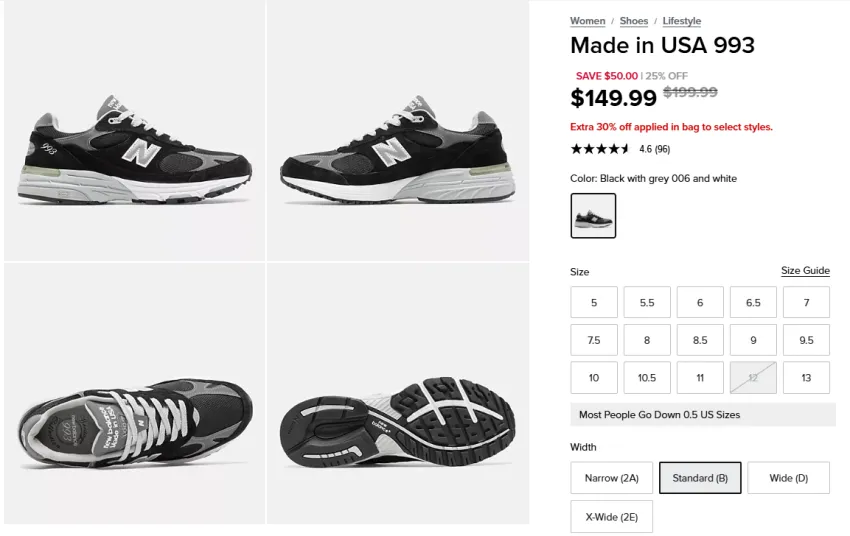Select the Standard (B) width option
This screenshot has height=536, width=850.
700,478
